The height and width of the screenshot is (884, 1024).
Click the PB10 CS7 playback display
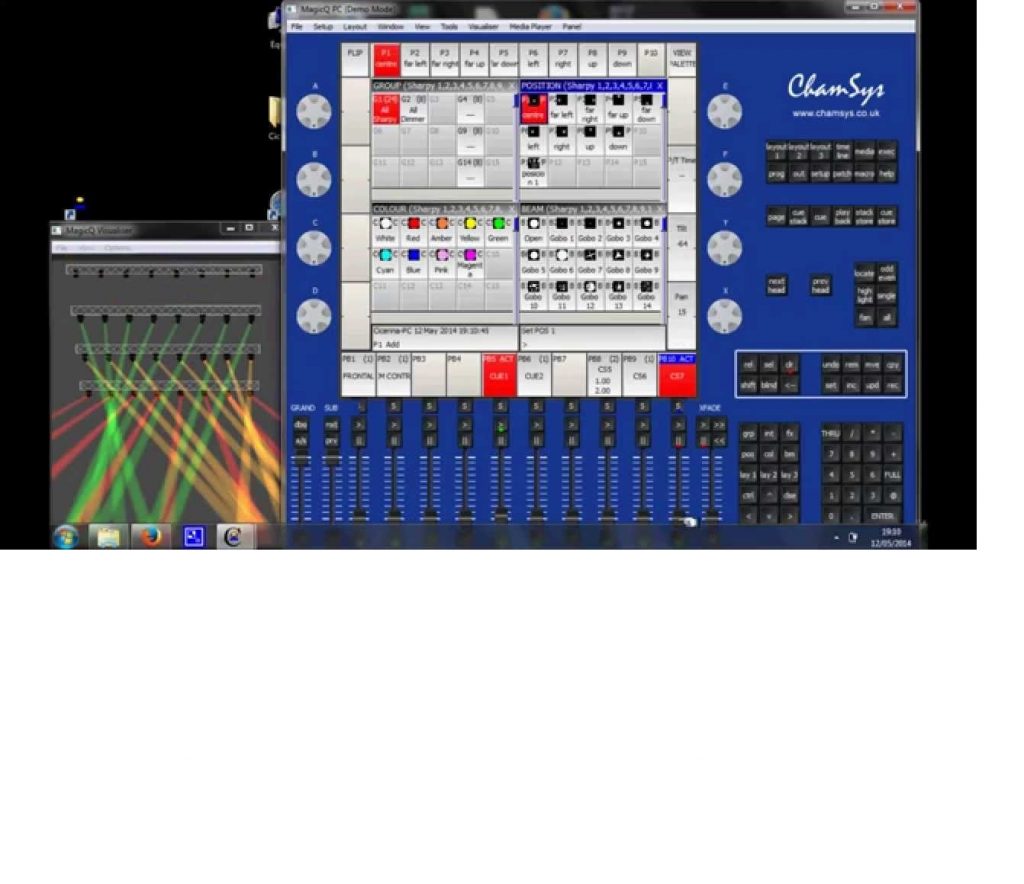click(x=677, y=375)
